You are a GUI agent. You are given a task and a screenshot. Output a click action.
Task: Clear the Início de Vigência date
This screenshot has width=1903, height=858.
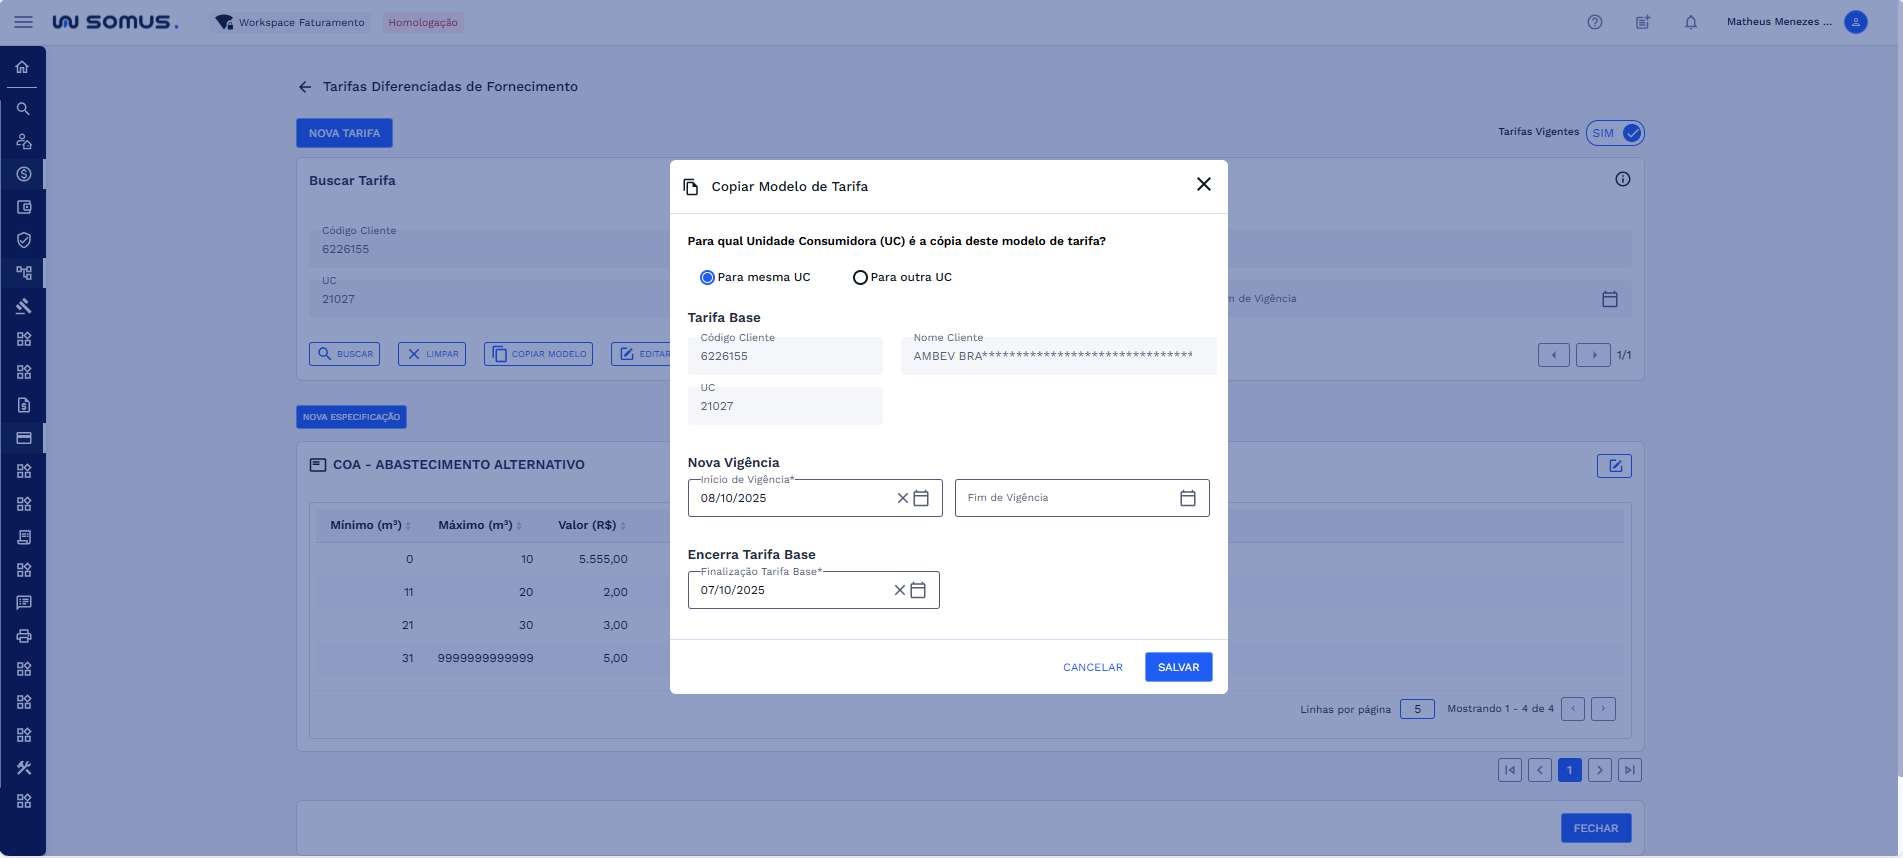[902, 498]
